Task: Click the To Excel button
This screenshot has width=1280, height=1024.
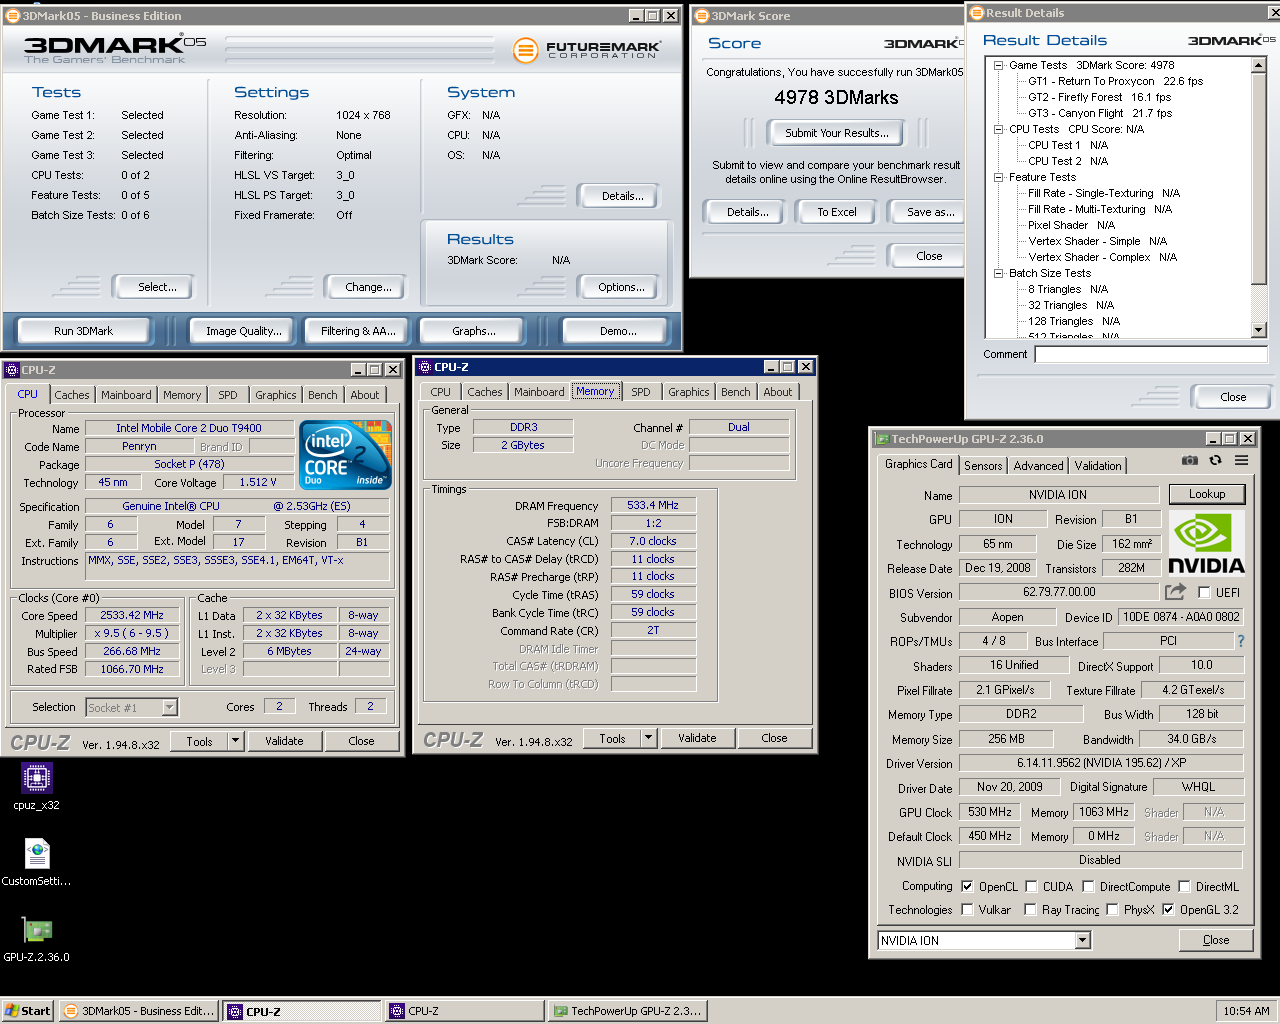Action: click(x=837, y=212)
